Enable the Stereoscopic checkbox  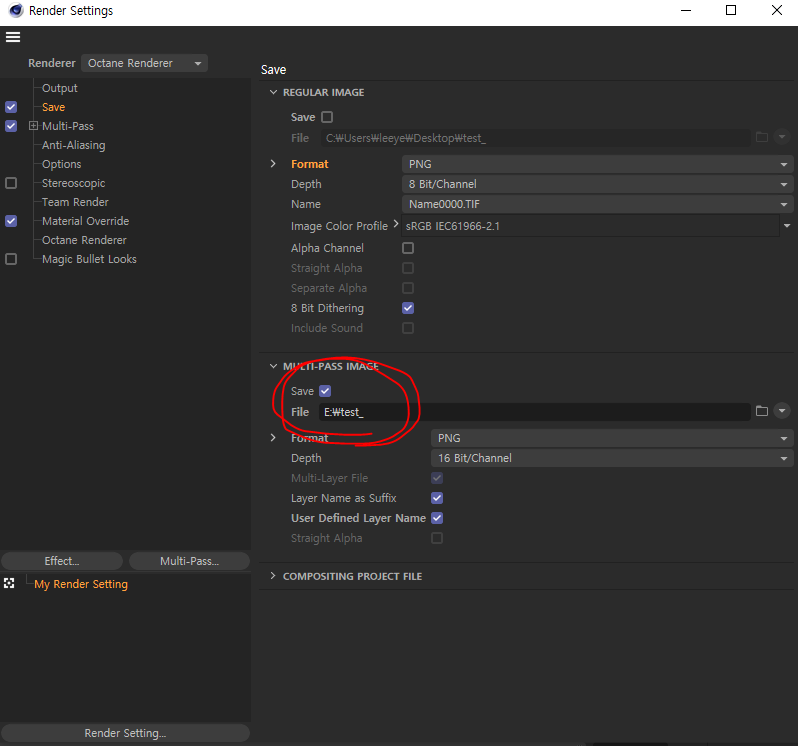11,183
